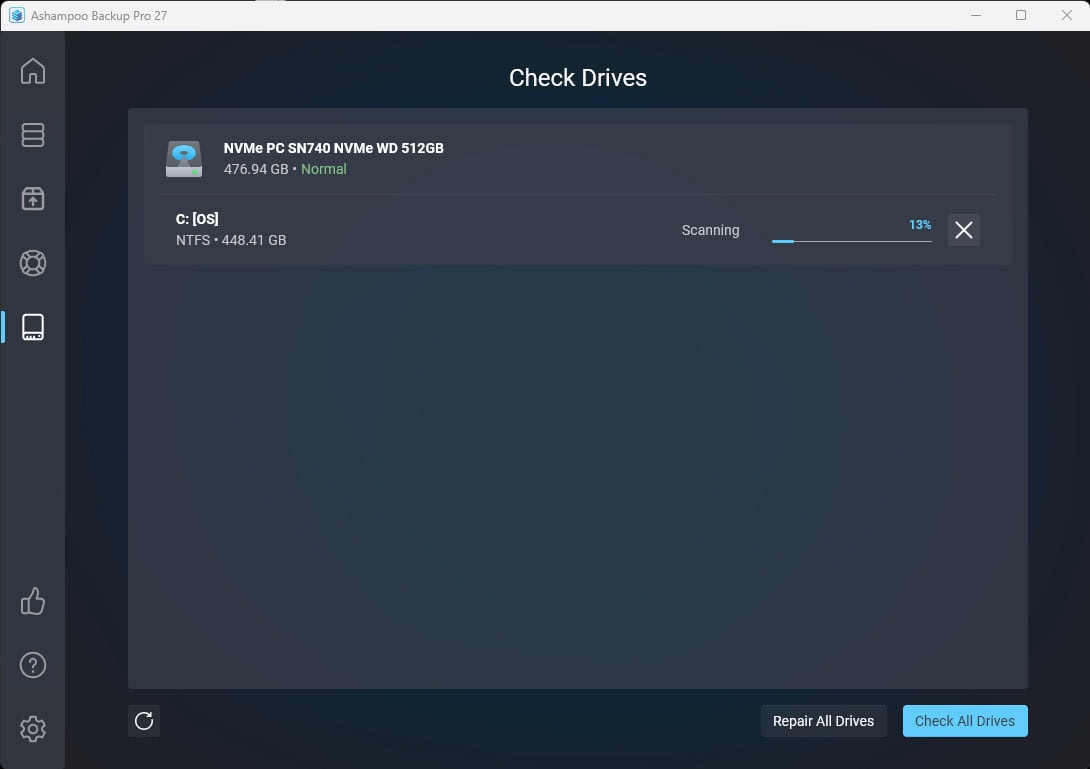Click the Scanning status label

(x=710, y=230)
